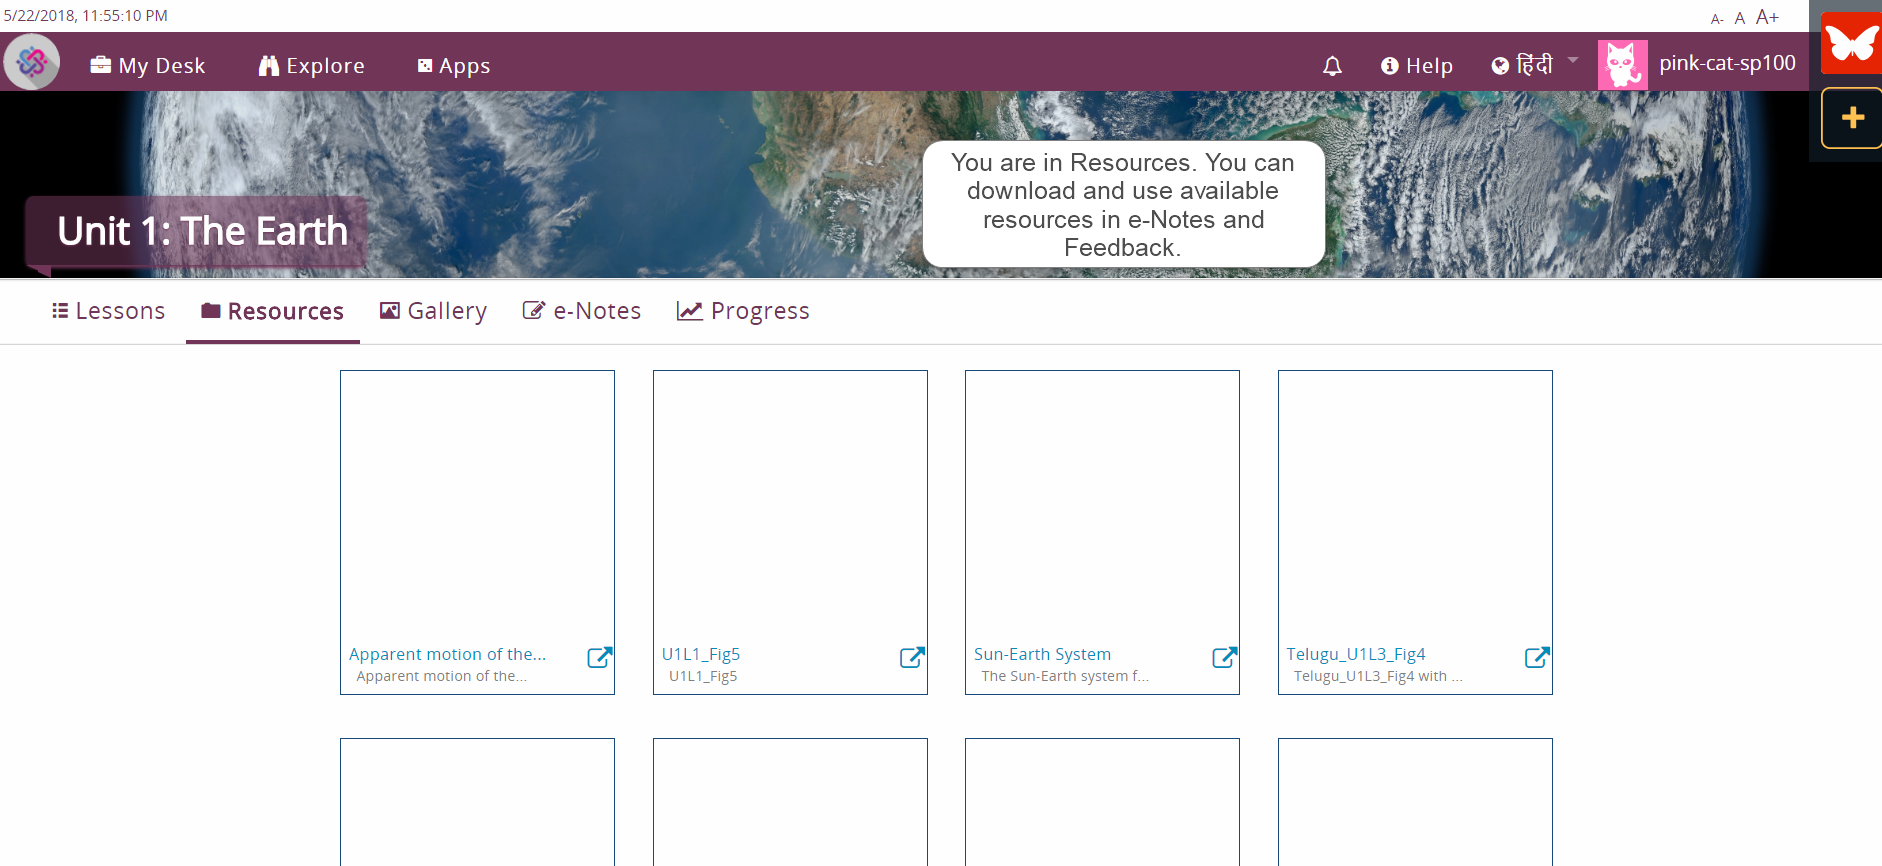Click the Help link

tap(1417, 66)
